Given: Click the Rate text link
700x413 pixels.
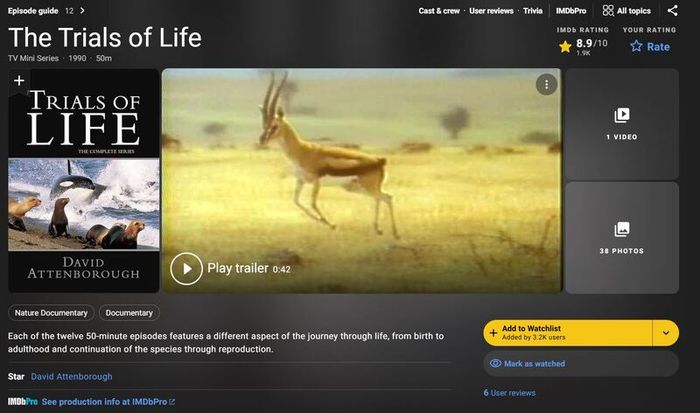Looking at the screenshot, I should pos(658,46).
